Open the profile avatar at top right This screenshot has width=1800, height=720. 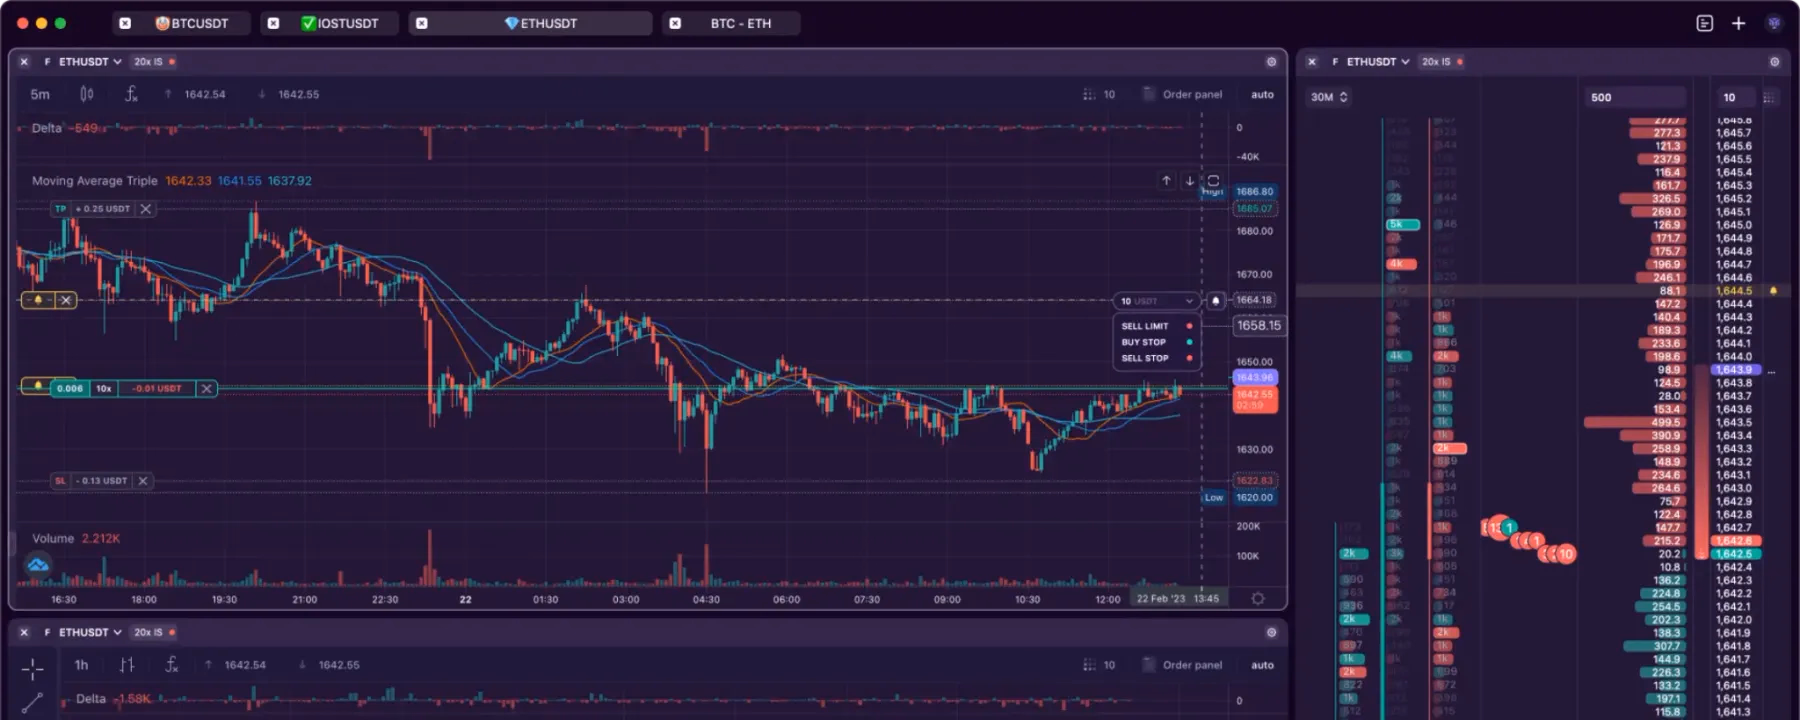click(1774, 23)
